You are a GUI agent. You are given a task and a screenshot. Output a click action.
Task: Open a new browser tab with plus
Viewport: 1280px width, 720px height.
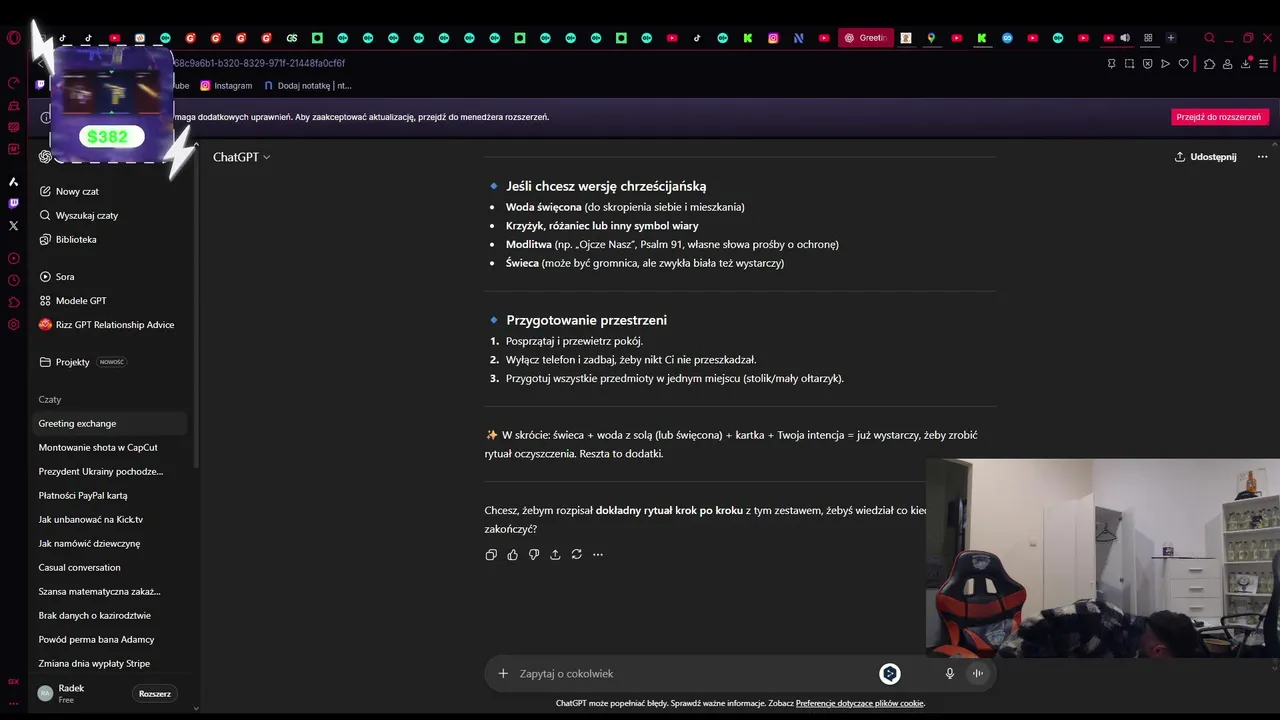point(1171,38)
